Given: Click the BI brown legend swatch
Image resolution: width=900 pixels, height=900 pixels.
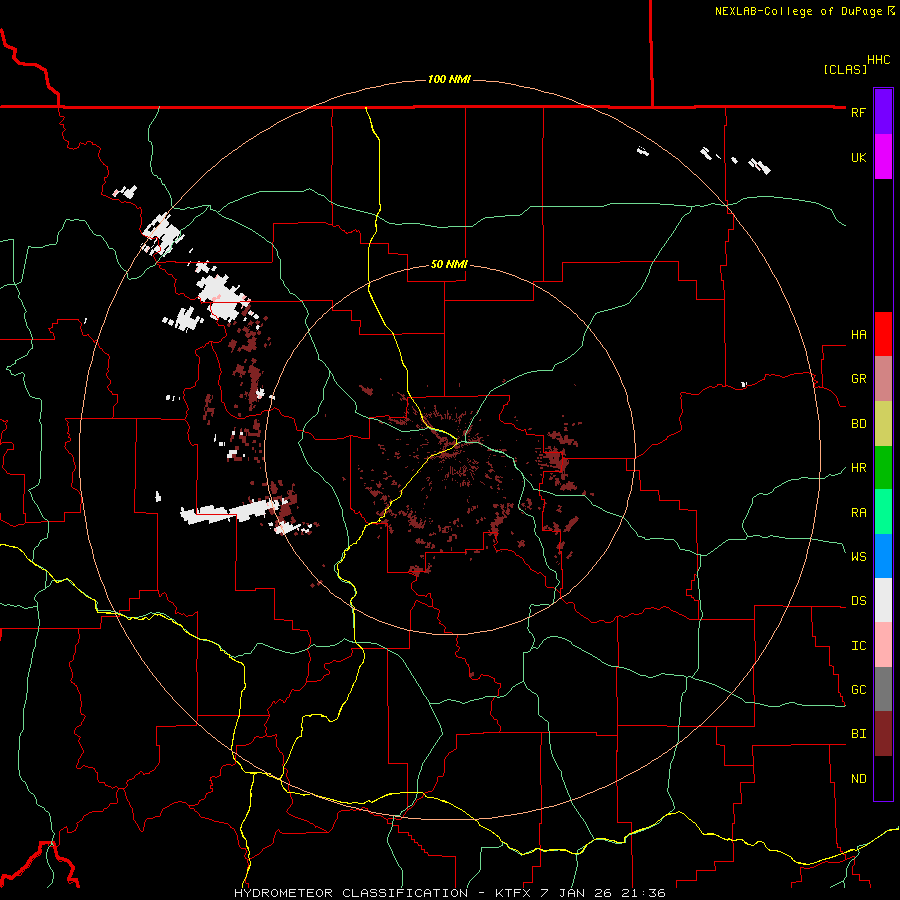Looking at the screenshot, I should [883, 734].
